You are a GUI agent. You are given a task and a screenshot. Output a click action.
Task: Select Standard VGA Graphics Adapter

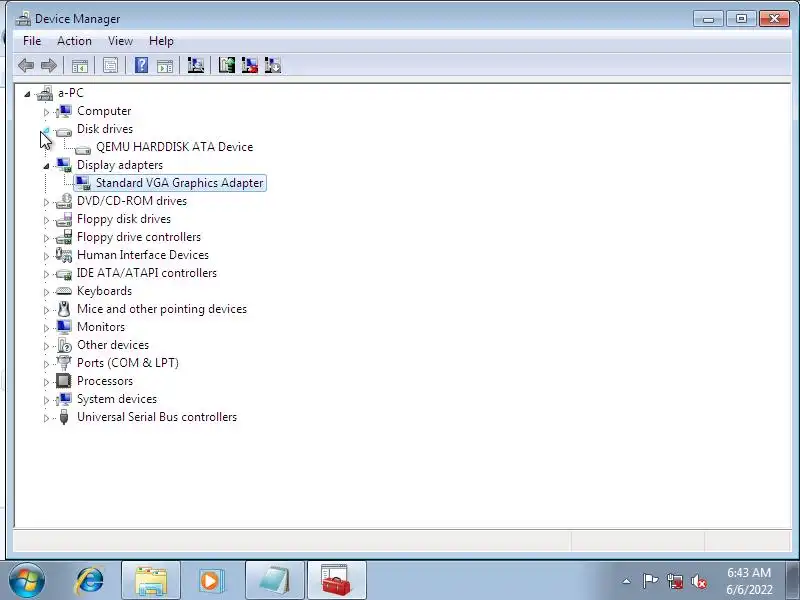click(x=180, y=183)
